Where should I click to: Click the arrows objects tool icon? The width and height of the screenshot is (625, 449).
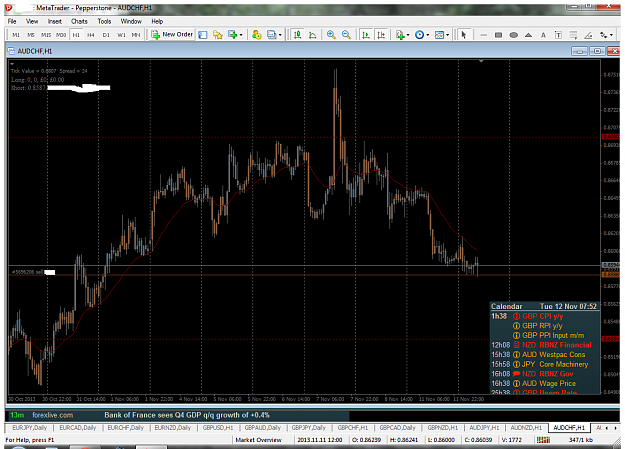pos(603,35)
